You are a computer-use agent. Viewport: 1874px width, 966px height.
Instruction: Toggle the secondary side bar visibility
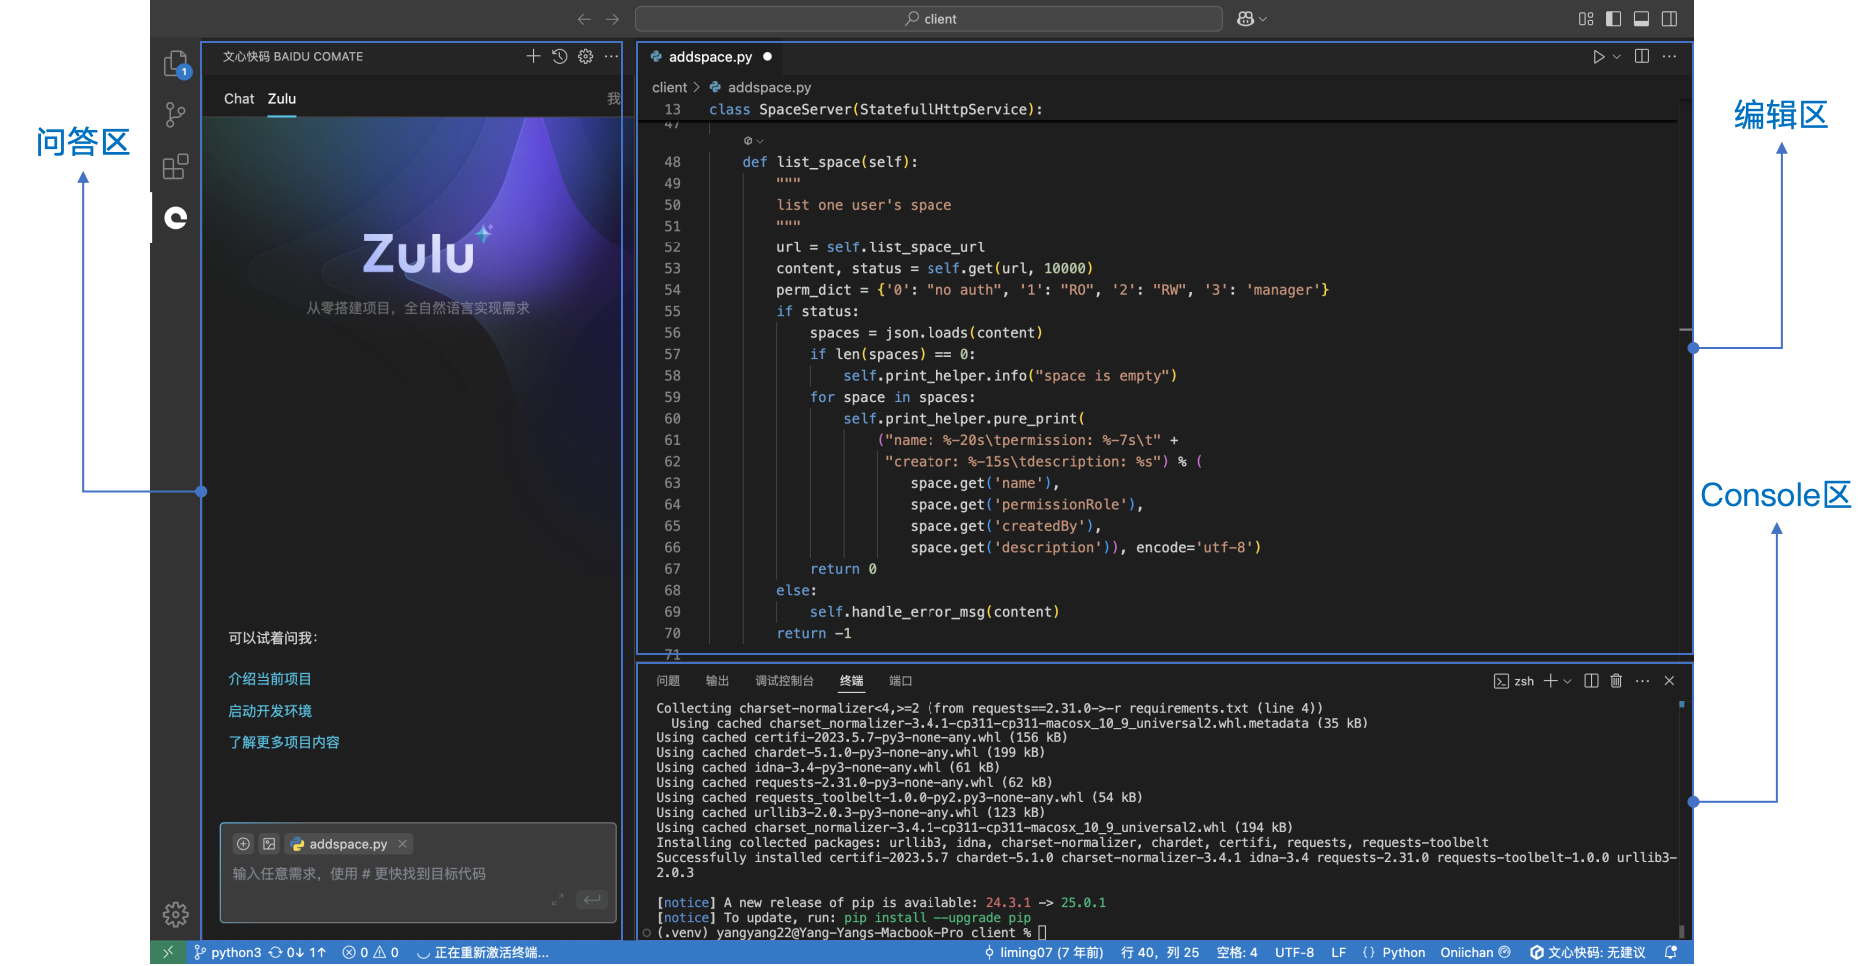coord(1669,19)
